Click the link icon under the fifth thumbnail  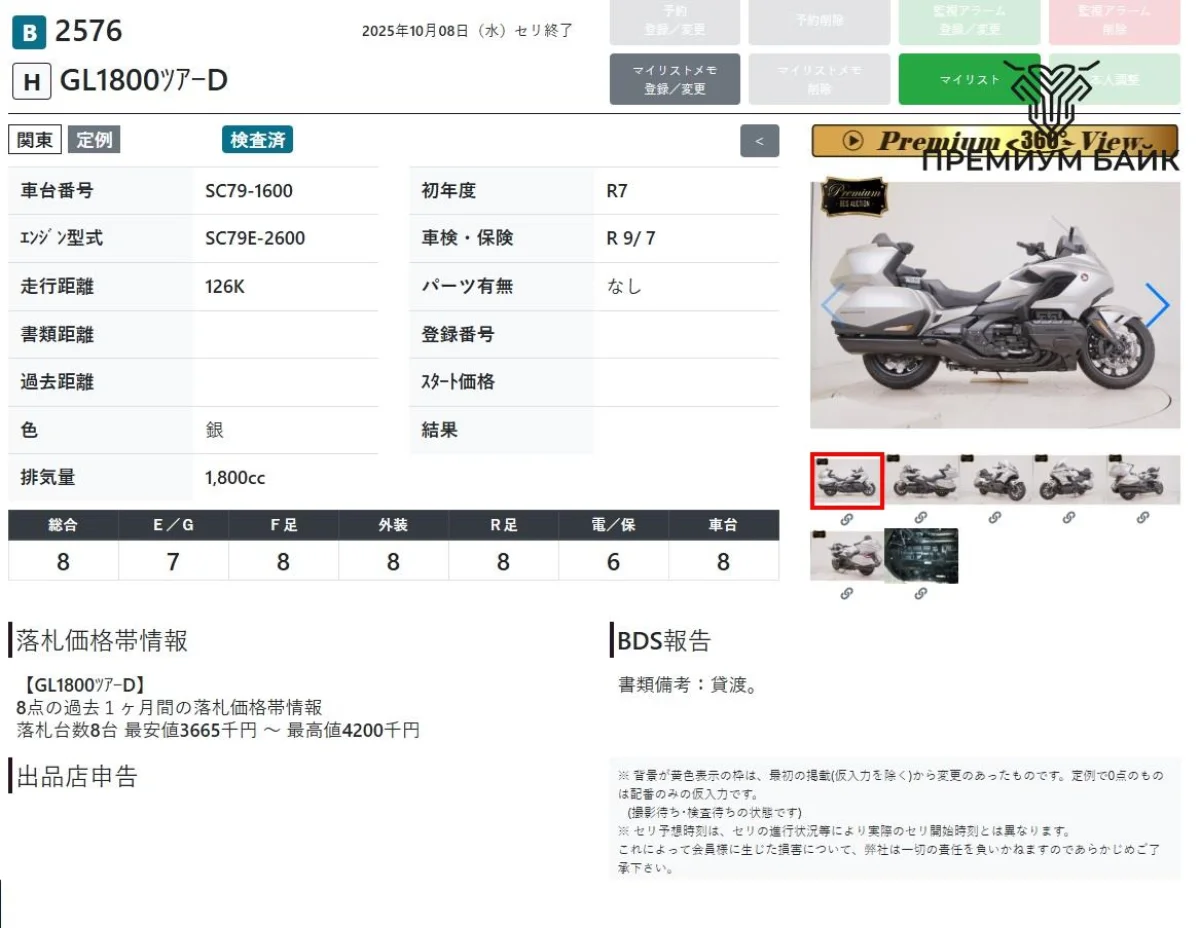tap(1143, 518)
